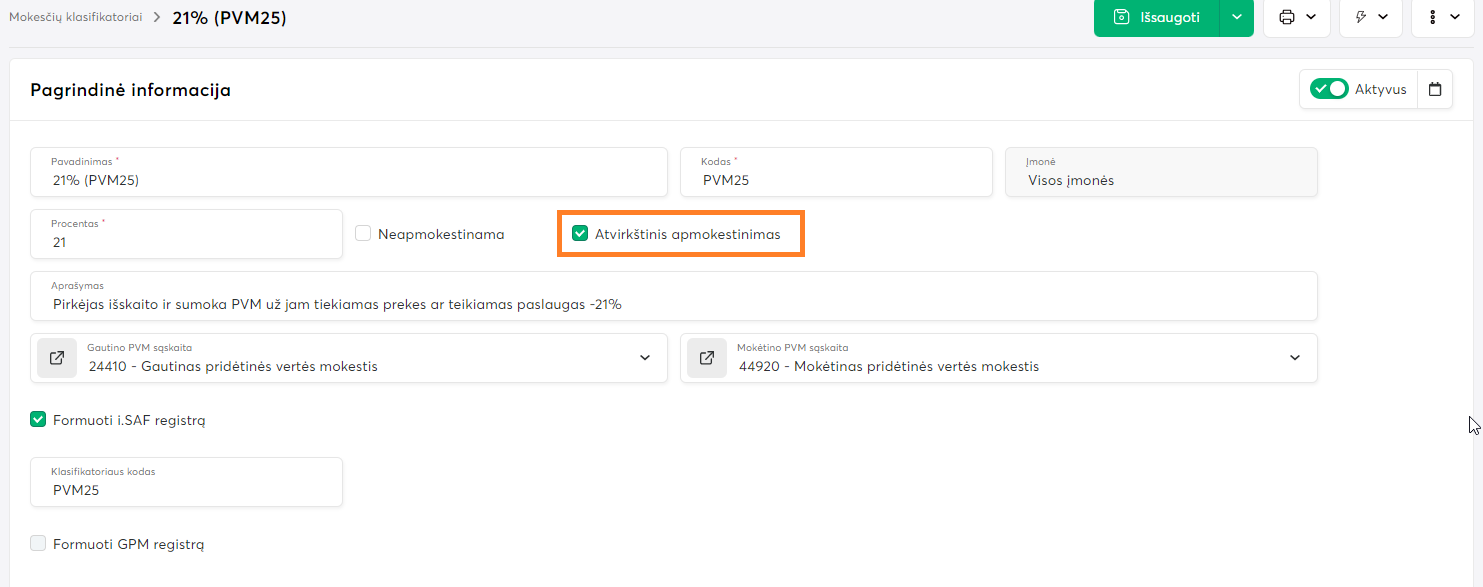Uncheck Atvirkštinis apmokestinimas checkbox
The width and height of the screenshot is (1483, 587).
click(x=580, y=234)
